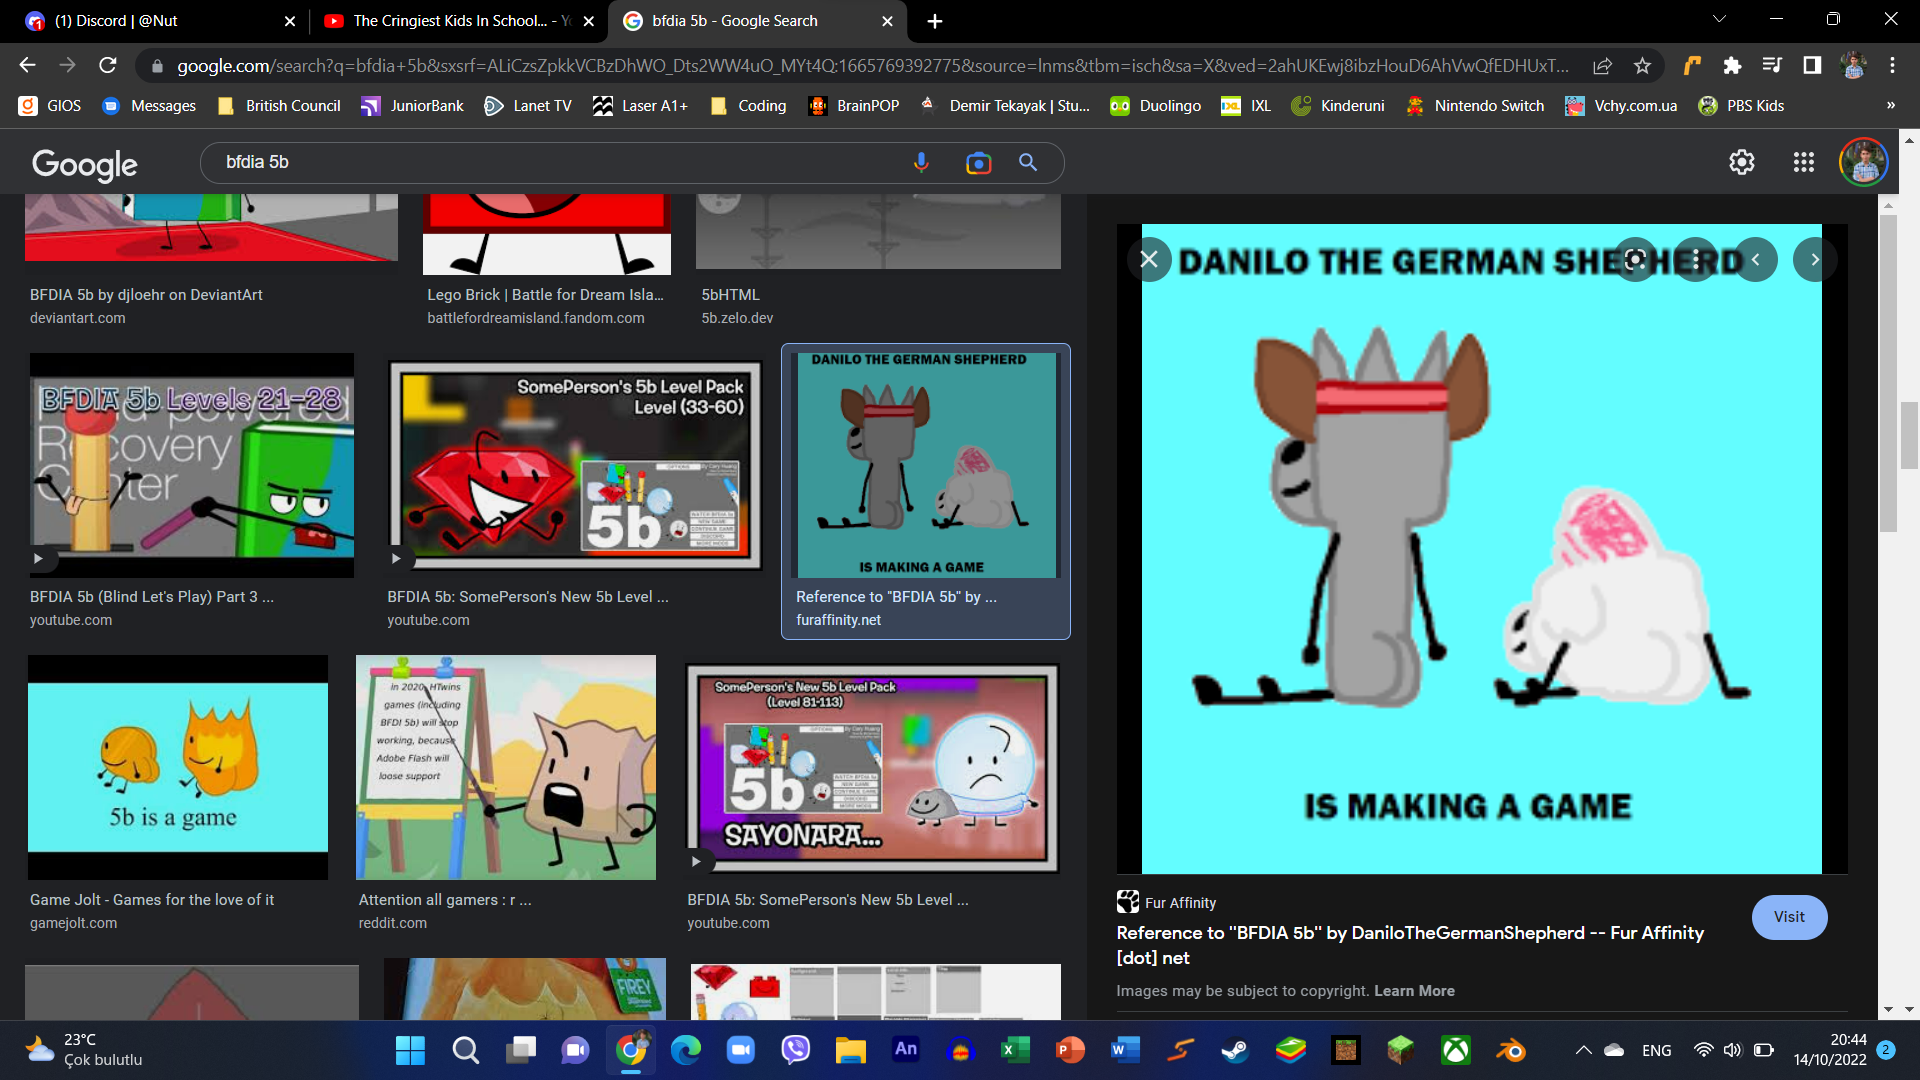The width and height of the screenshot is (1920, 1080).
Task: Switch to the Cringiest Kids In School YouTube tab
Action: click(x=460, y=21)
